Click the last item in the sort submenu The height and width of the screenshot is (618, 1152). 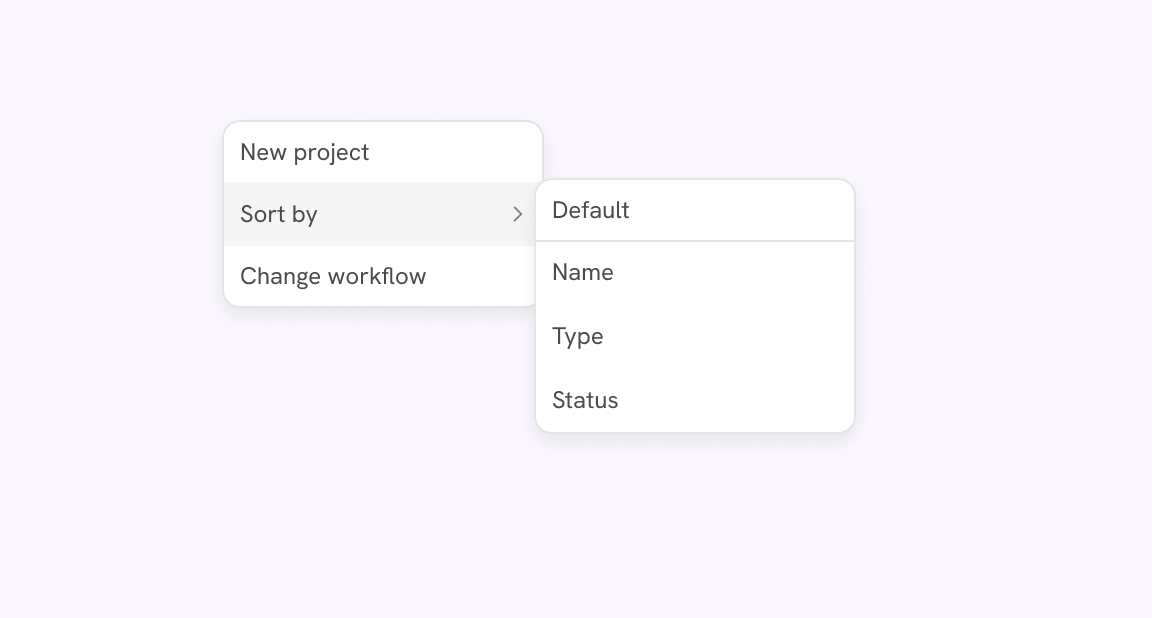pos(694,400)
